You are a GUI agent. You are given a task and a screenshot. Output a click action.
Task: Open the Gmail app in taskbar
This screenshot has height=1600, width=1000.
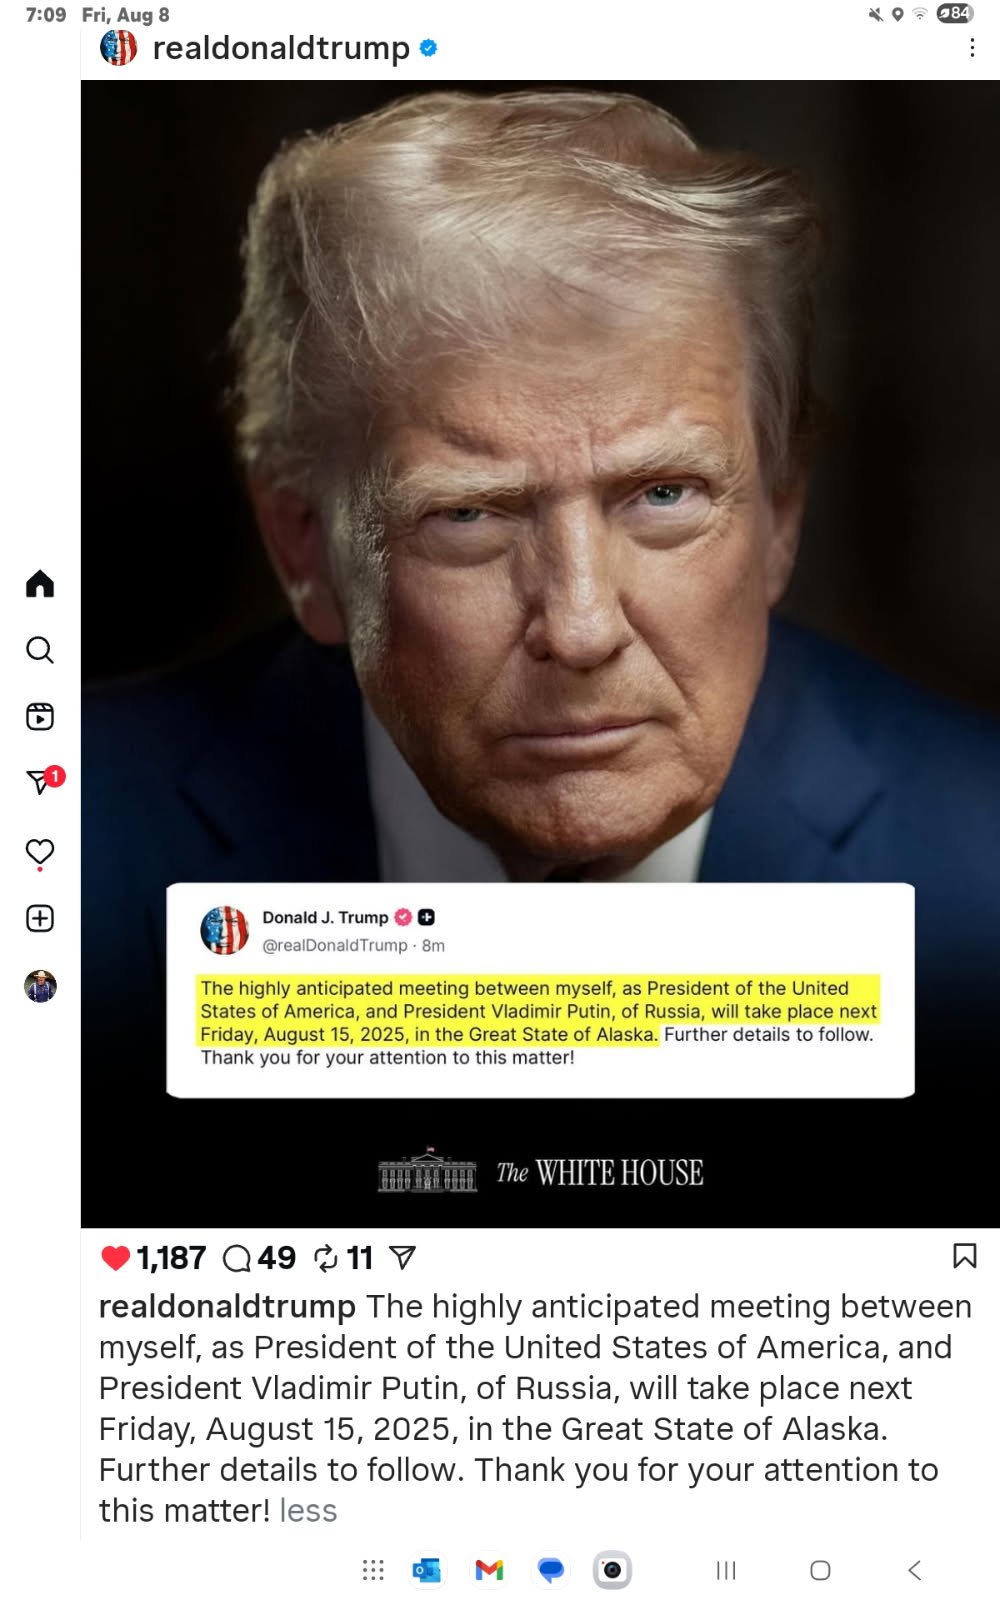[x=489, y=1570]
